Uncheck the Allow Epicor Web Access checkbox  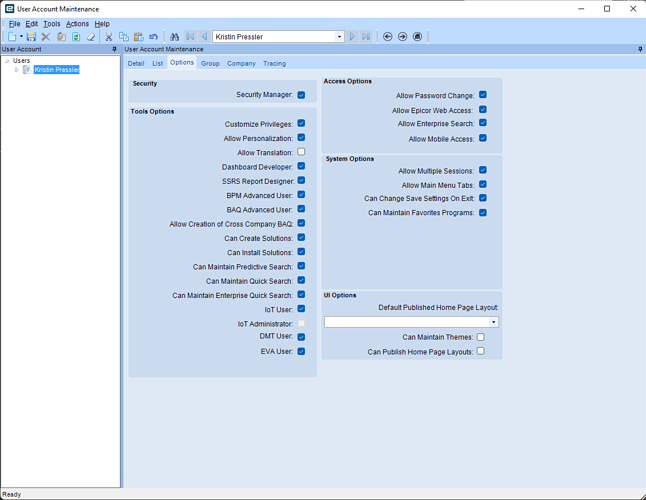pos(483,110)
